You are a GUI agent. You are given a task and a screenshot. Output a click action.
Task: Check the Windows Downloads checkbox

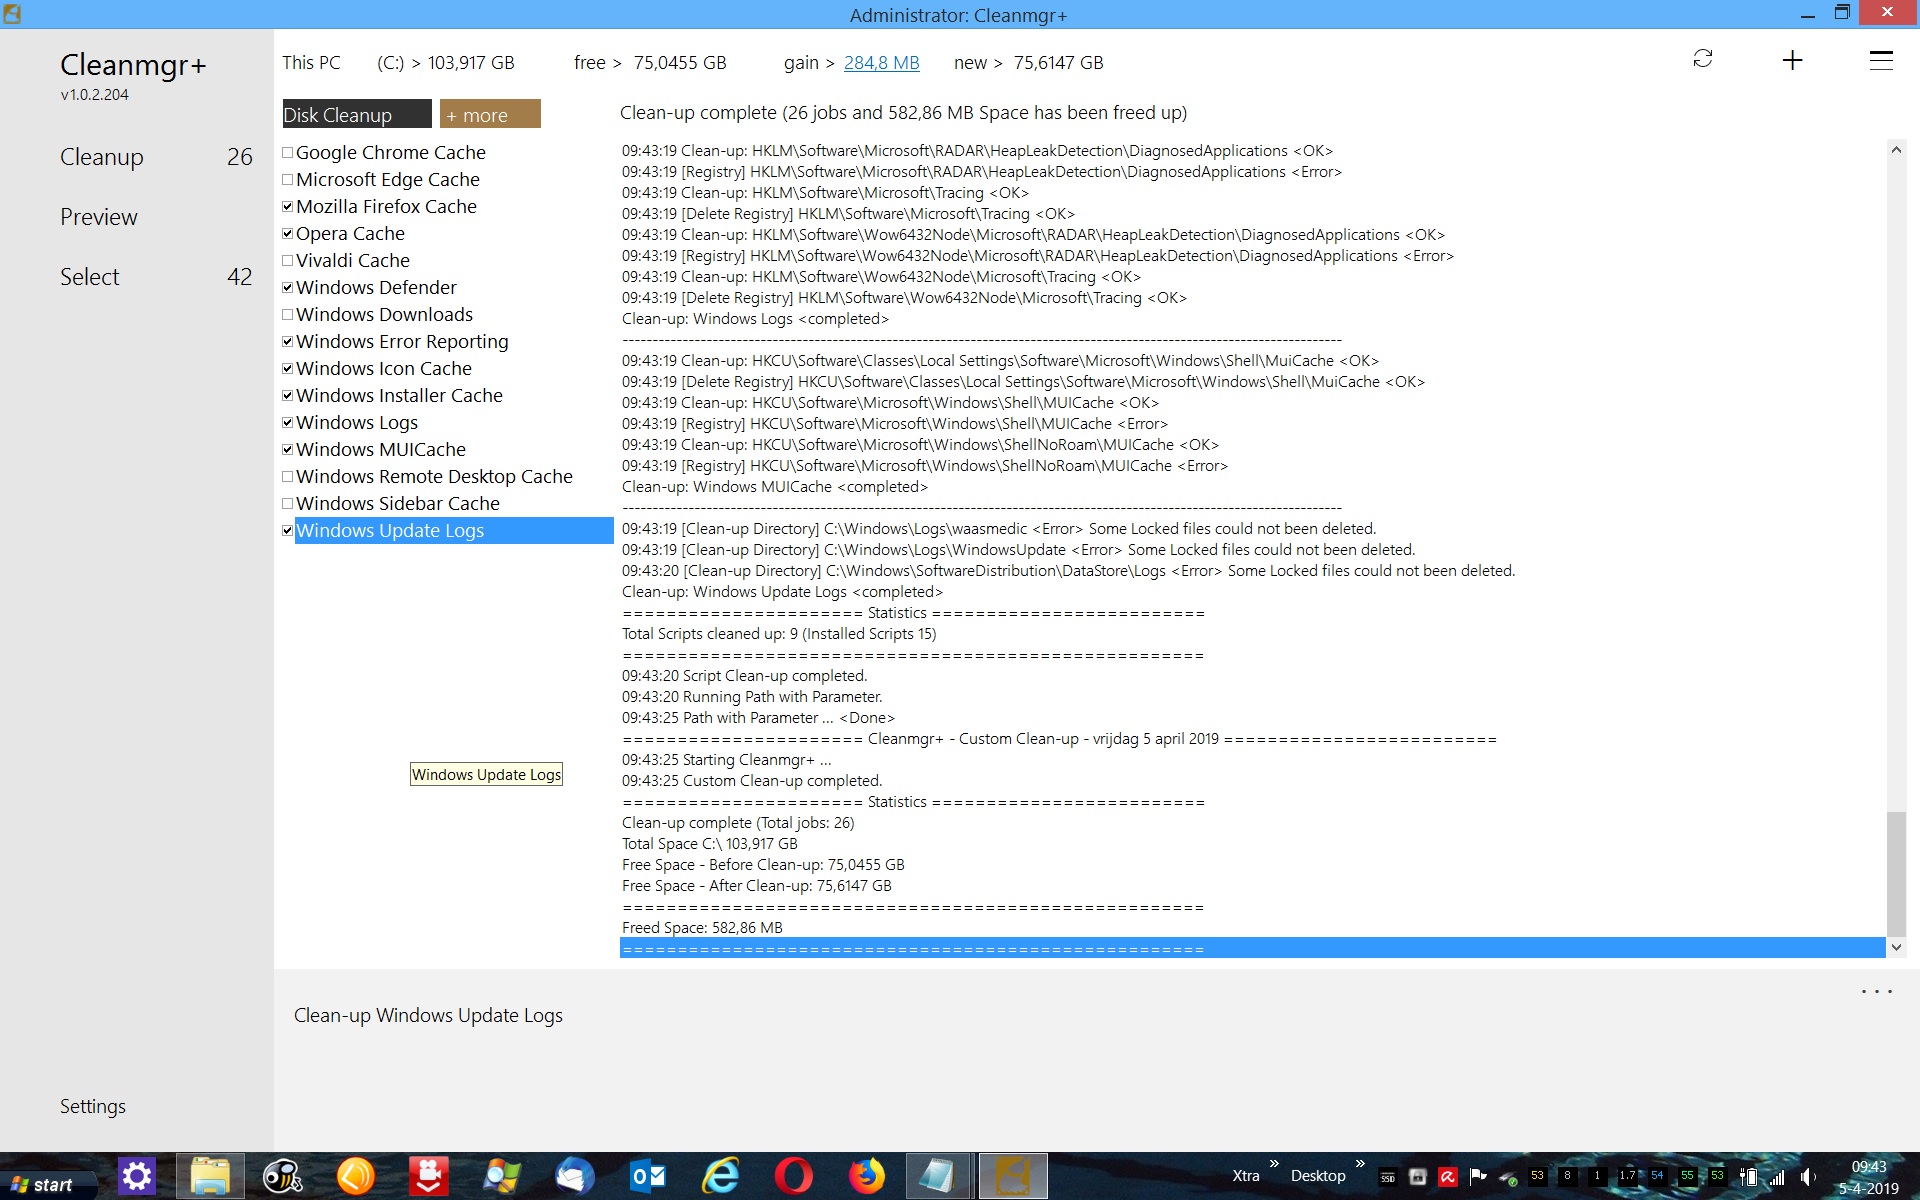287,314
